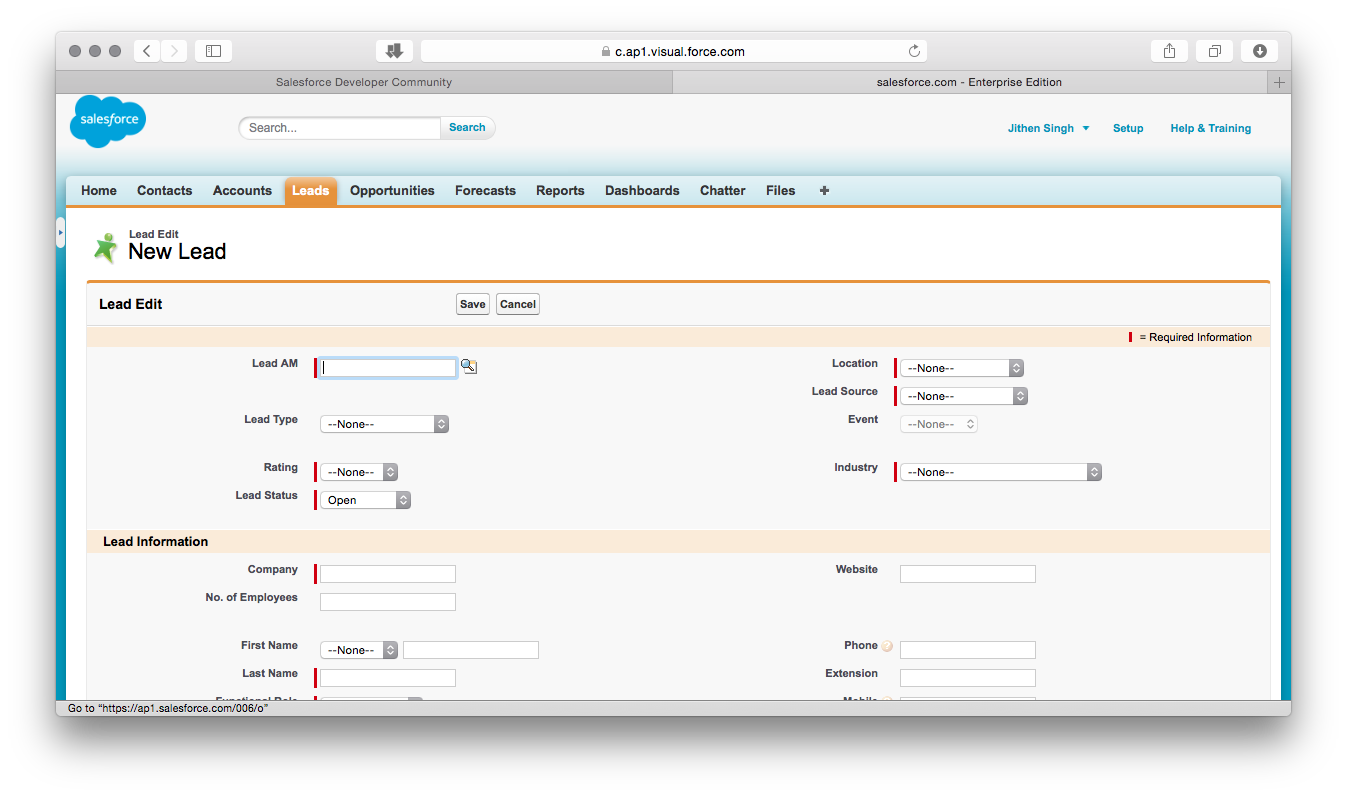The height and width of the screenshot is (796, 1347).
Task: Open the Safari share menu
Action: (x=1169, y=51)
